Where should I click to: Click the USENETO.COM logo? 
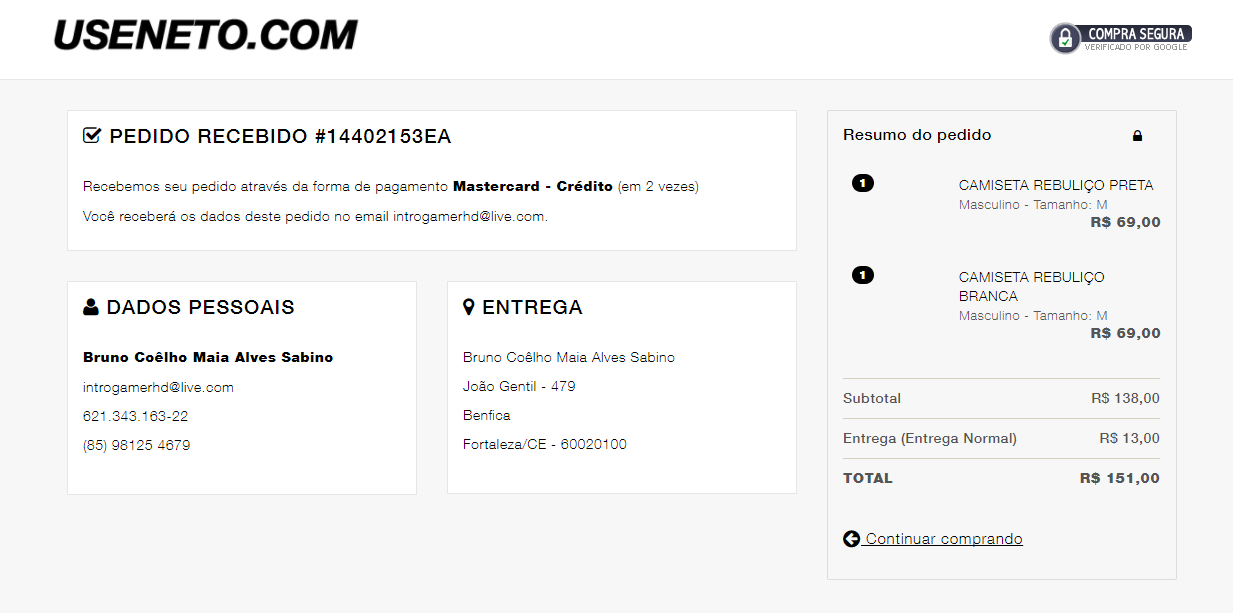coord(205,35)
